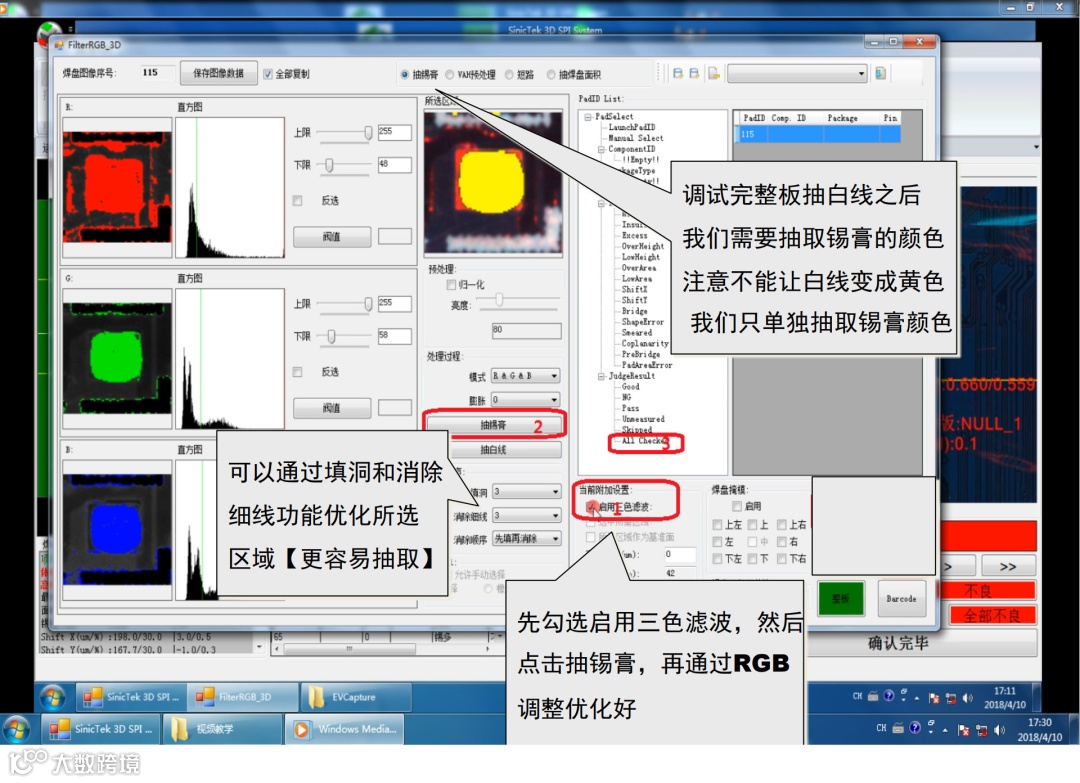
Task: Click the R upper limit field 255
Action: pyautogui.click(x=394, y=132)
